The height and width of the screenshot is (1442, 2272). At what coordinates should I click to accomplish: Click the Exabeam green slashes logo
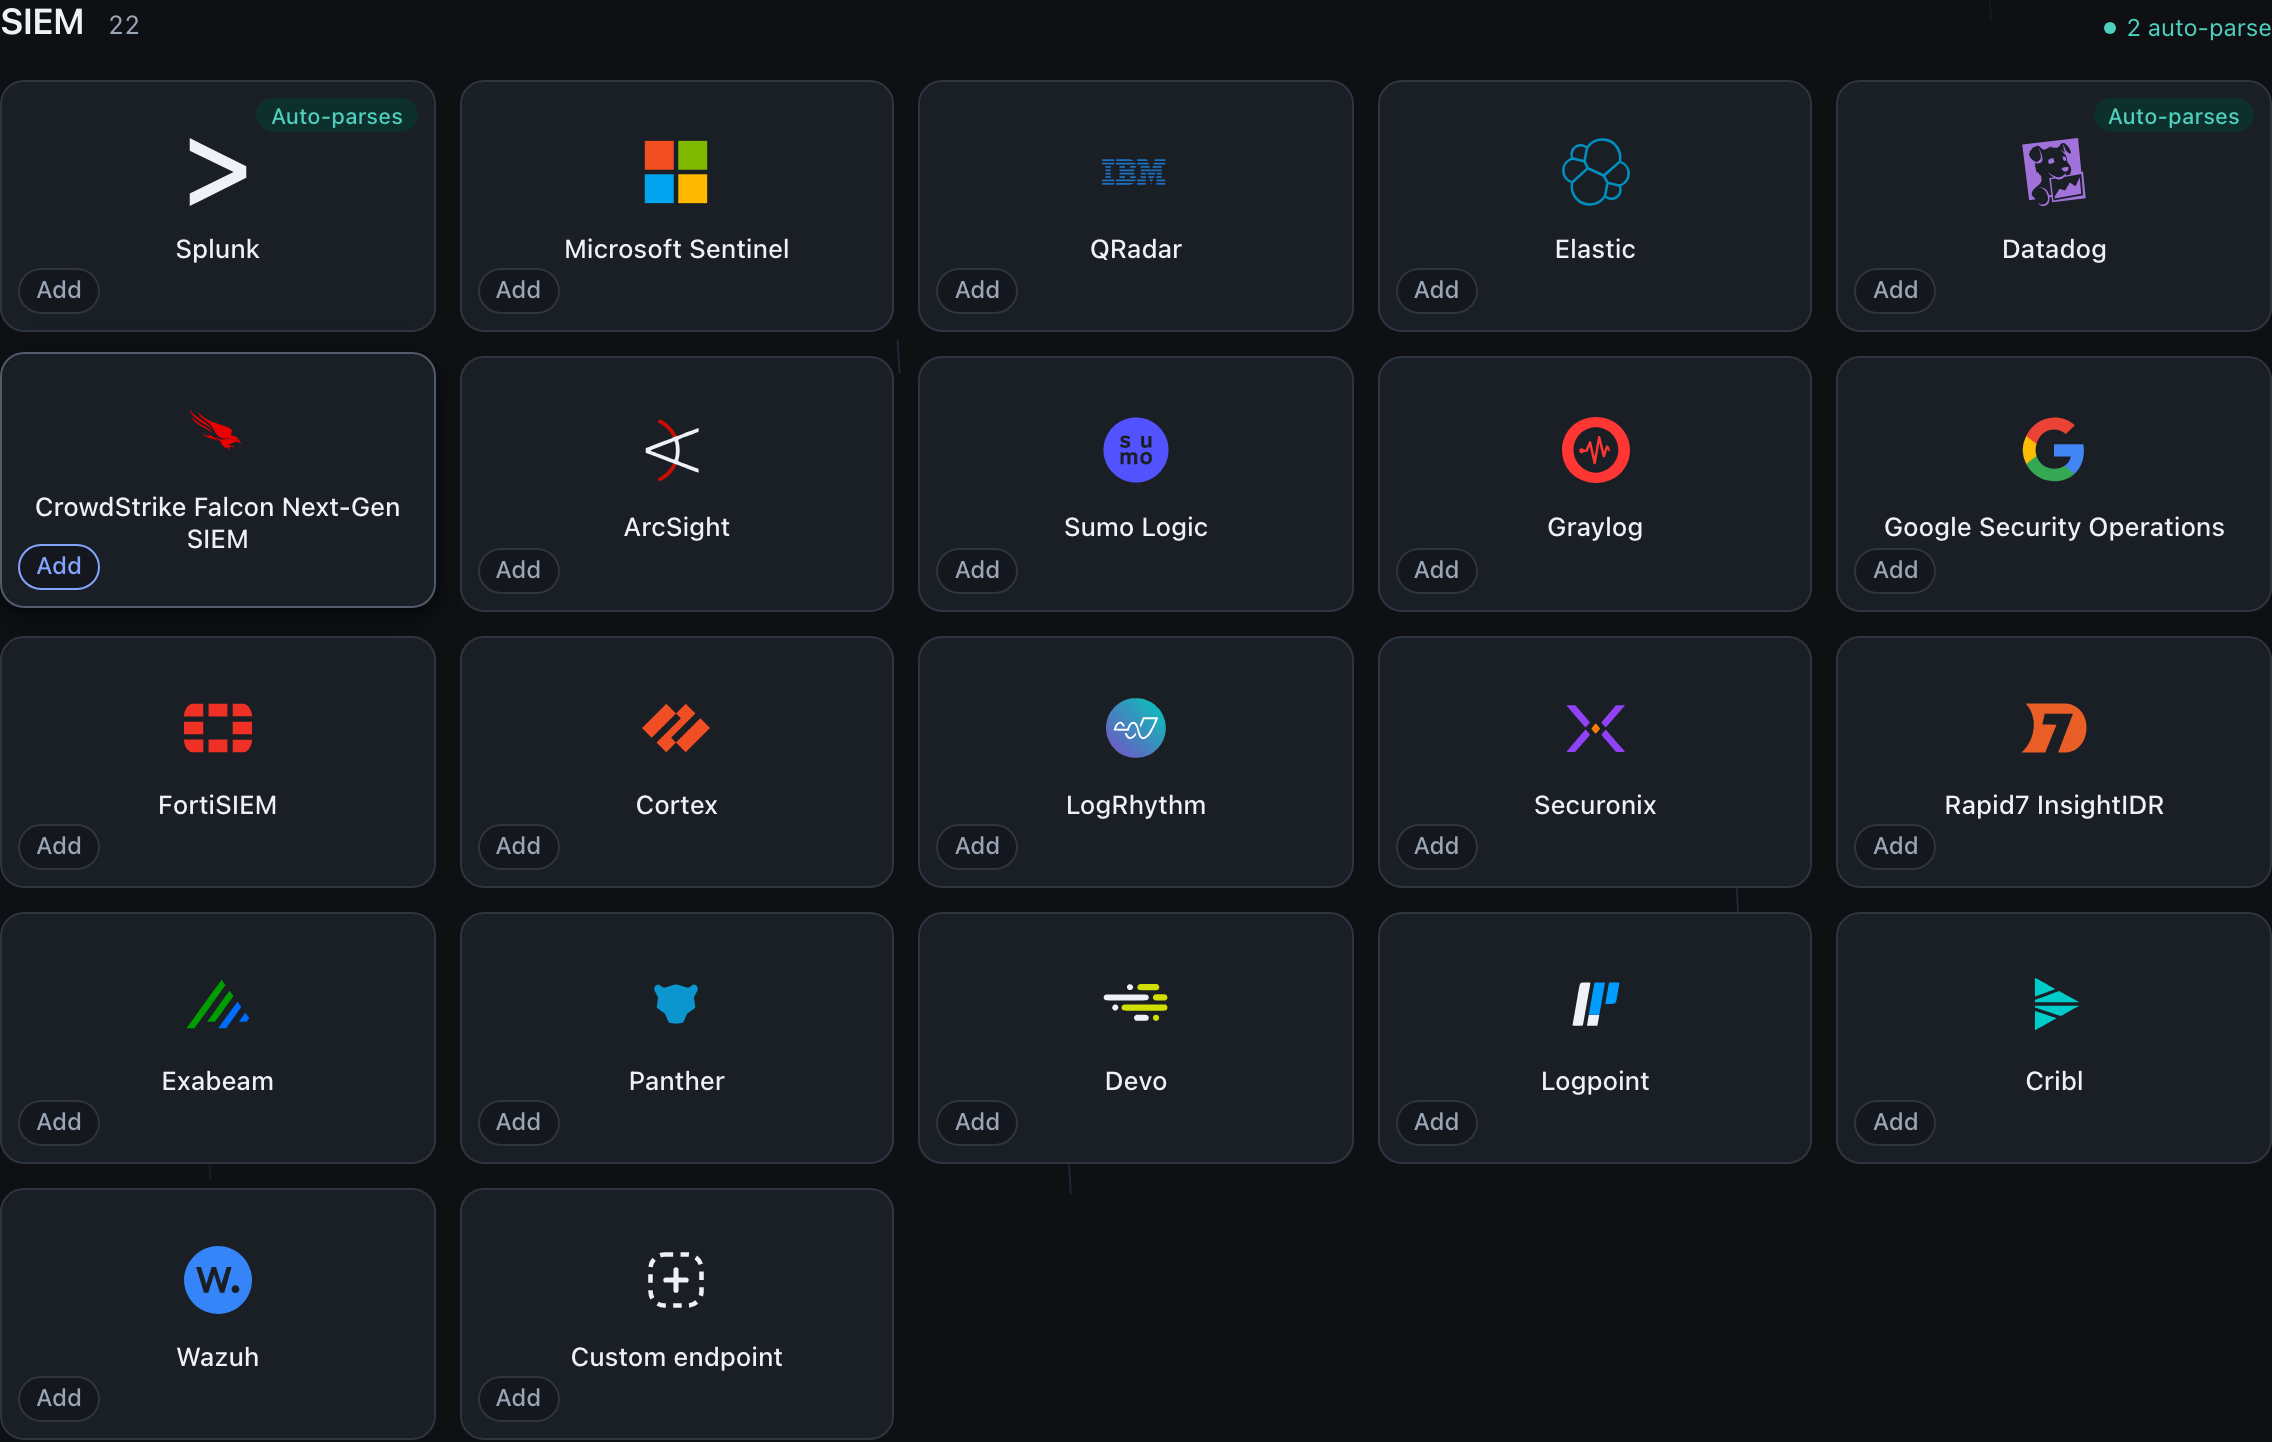[217, 1004]
